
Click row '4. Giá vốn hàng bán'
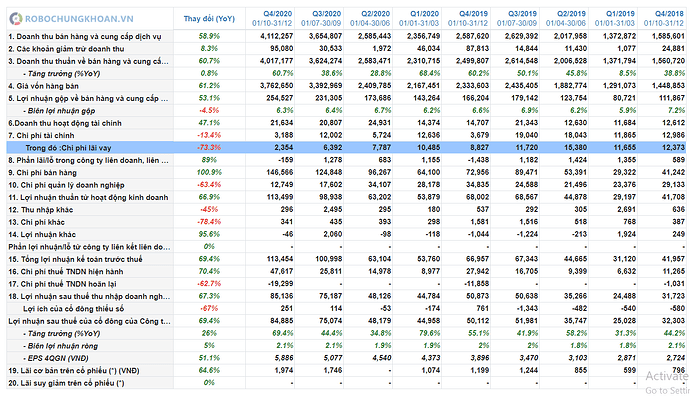click(x=346, y=86)
